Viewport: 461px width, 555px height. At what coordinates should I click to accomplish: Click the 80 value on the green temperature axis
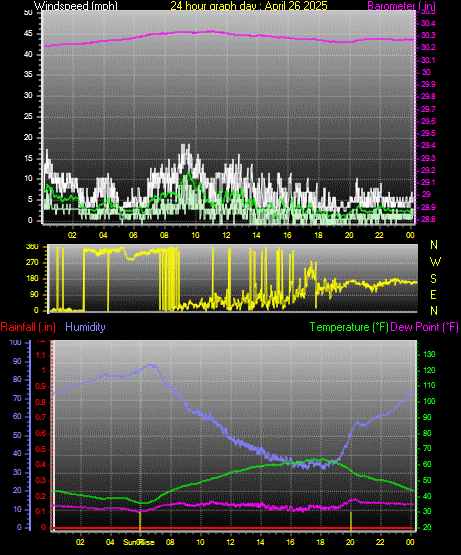pos(428,433)
